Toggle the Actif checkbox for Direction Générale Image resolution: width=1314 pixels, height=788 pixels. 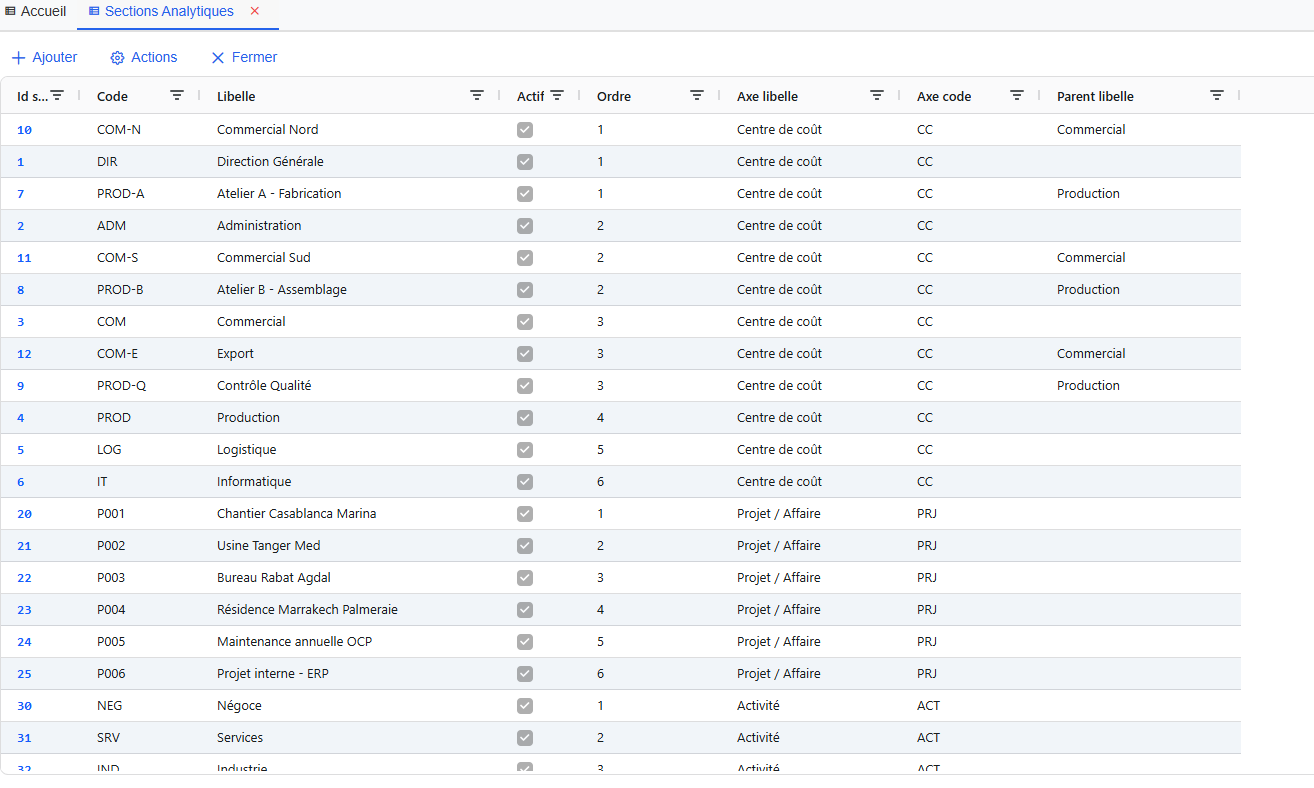[524, 161]
